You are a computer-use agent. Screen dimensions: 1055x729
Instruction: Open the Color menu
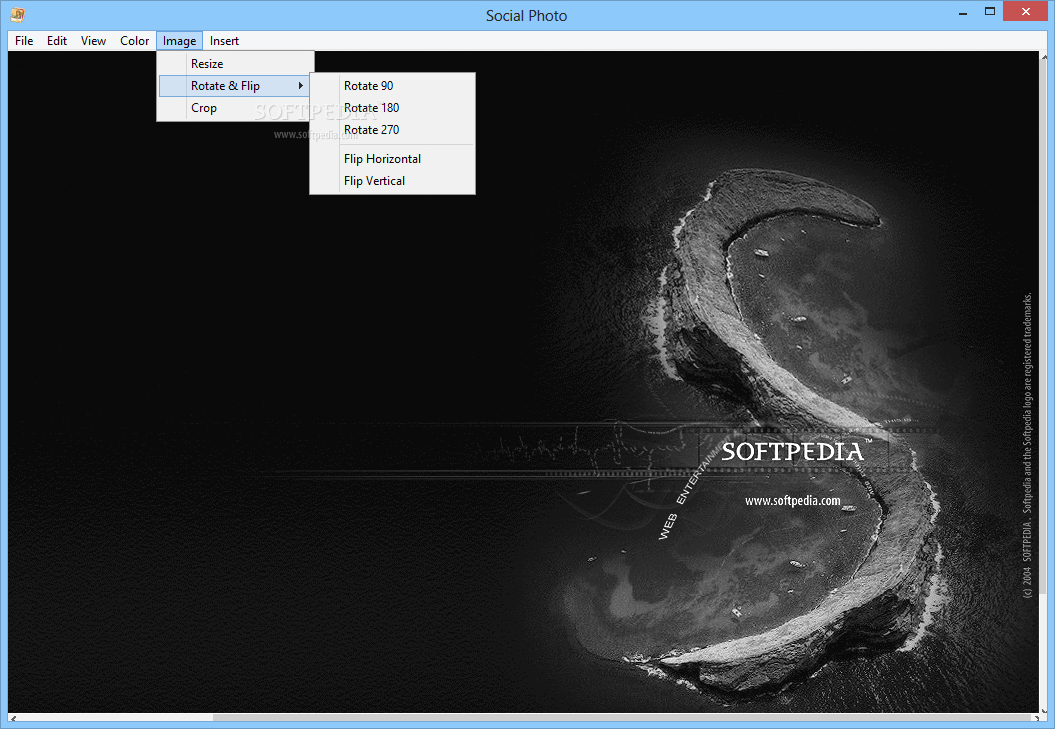click(135, 41)
